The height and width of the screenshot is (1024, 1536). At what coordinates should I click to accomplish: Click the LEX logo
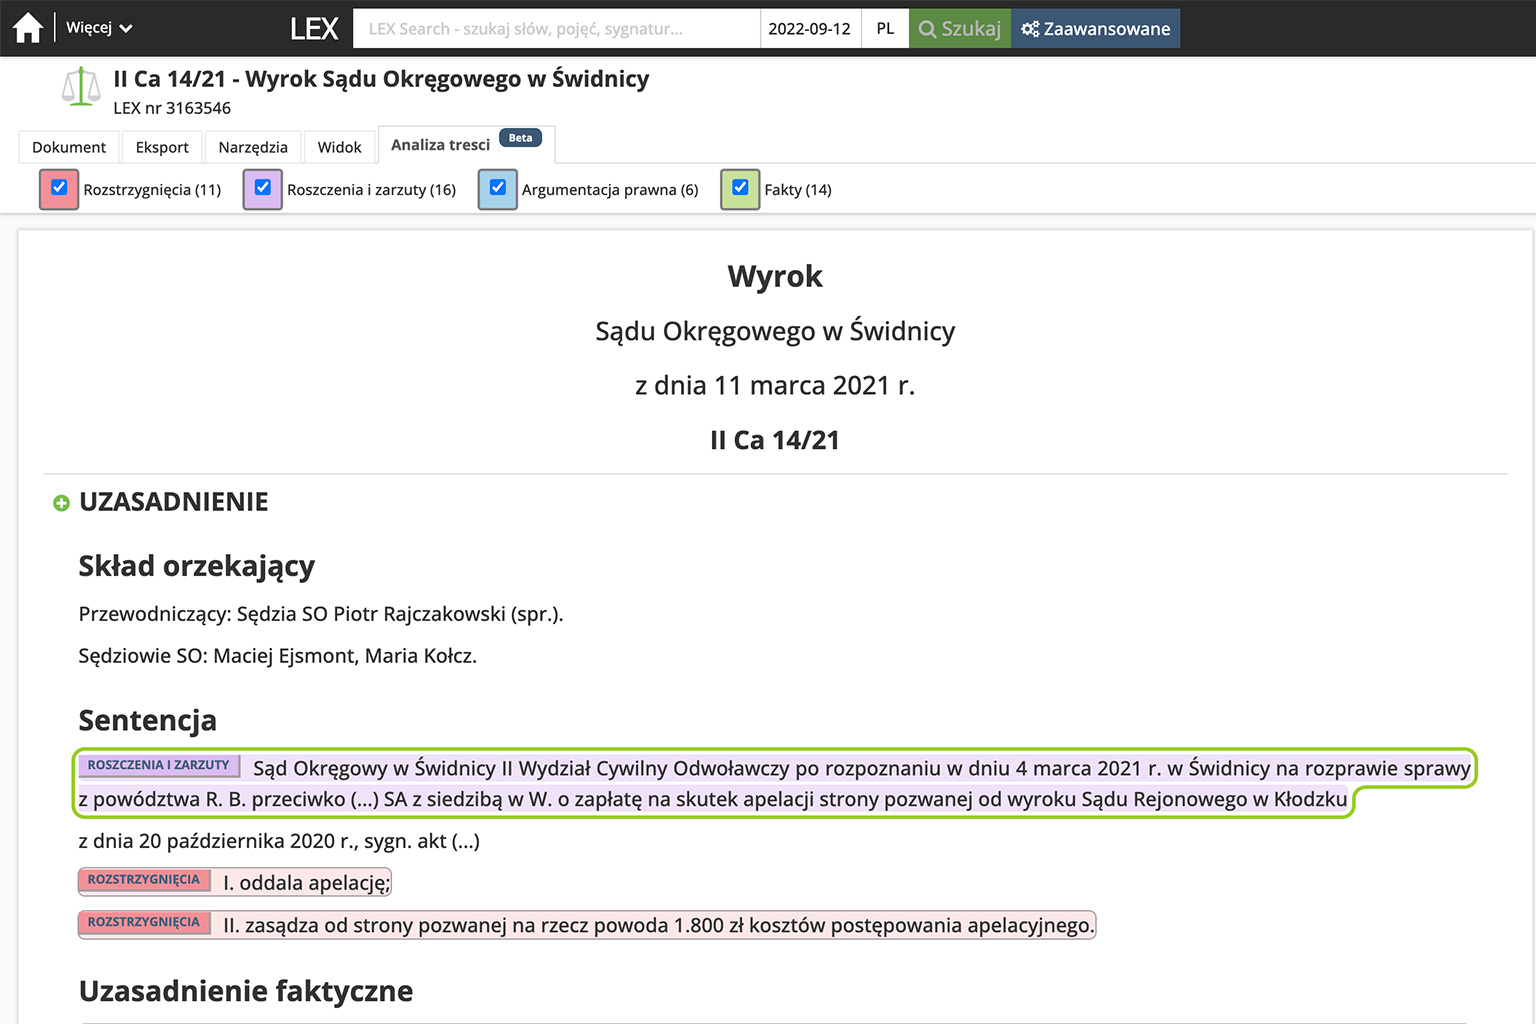point(314,29)
